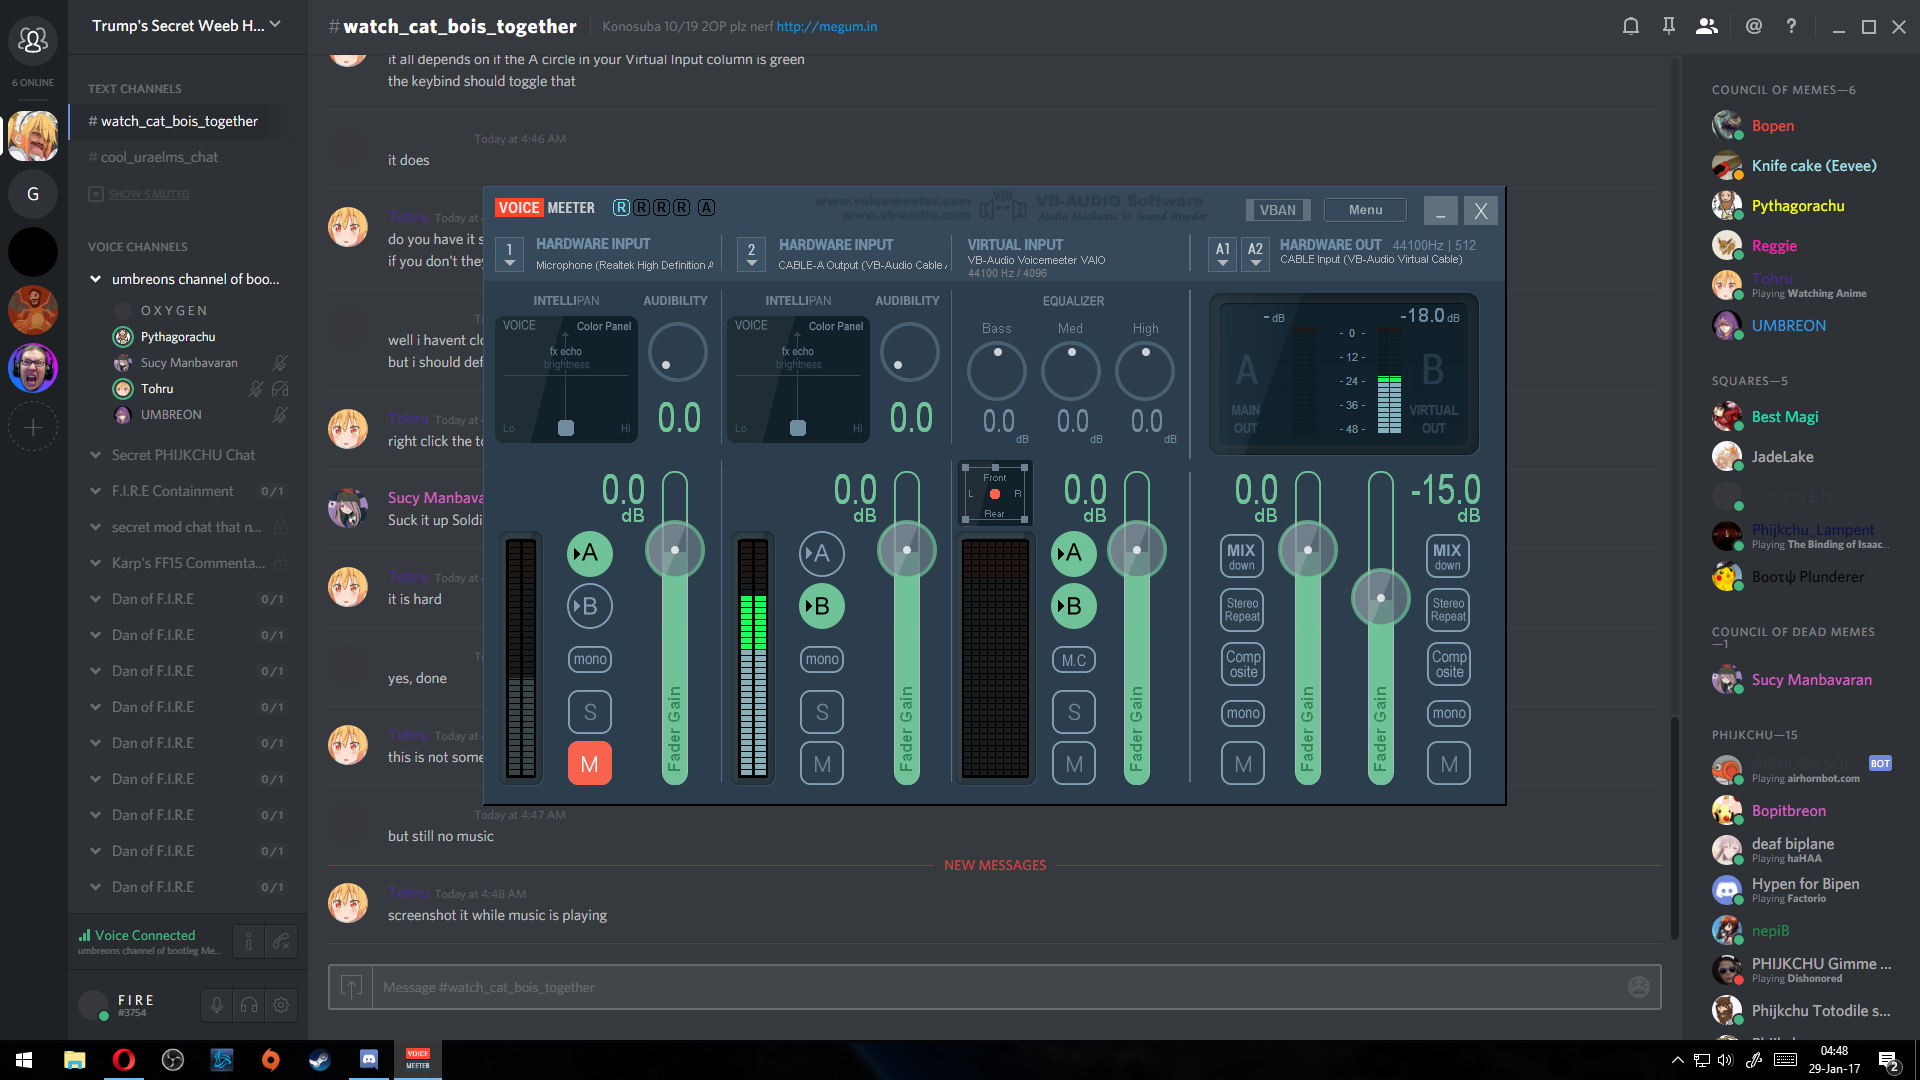Open server name dropdown menu
This screenshot has height=1080, width=1920.
(187, 26)
